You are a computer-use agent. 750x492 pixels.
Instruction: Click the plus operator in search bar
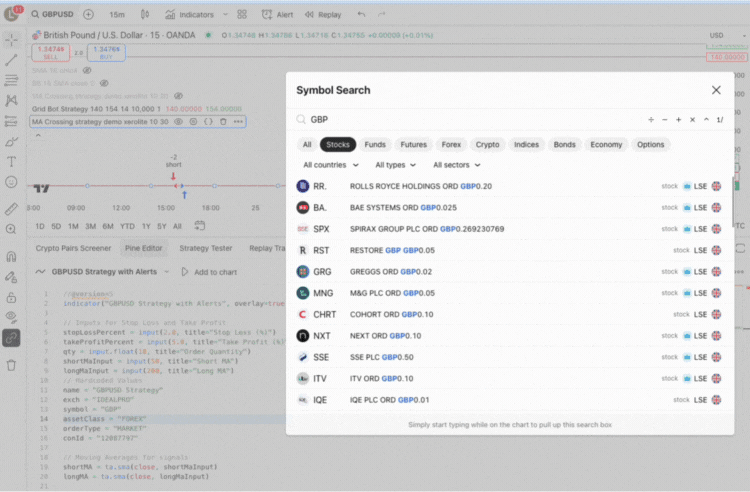coord(678,120)
